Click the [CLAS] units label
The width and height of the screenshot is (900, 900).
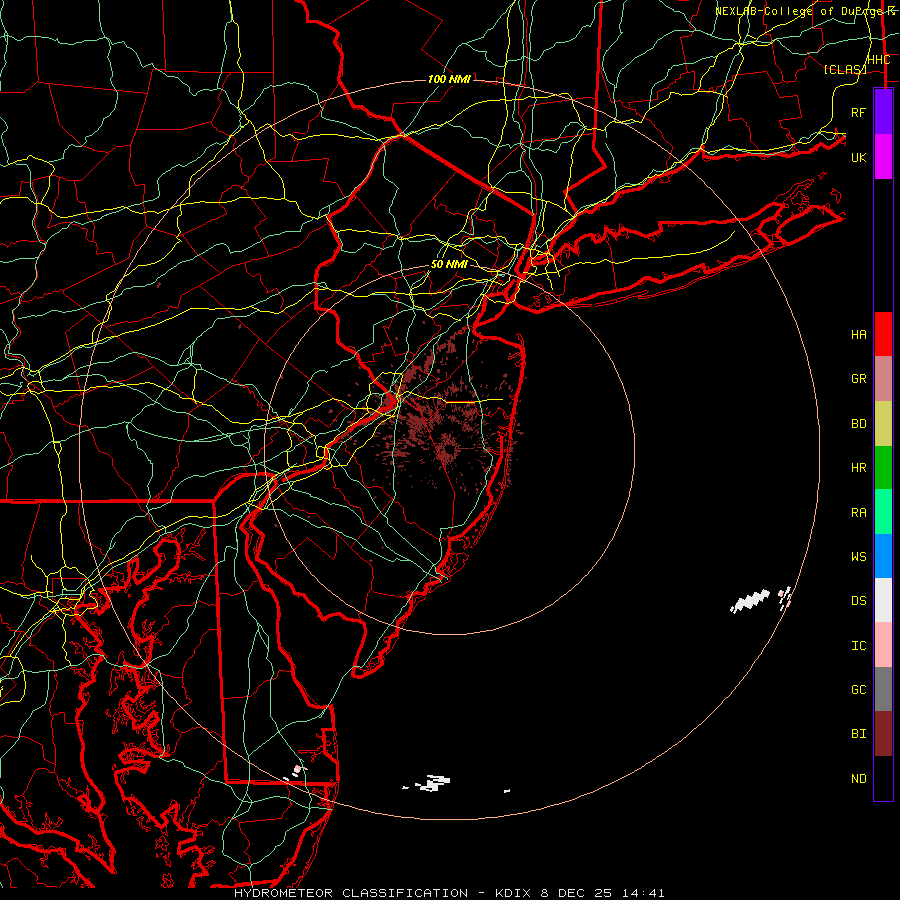point(844,69)
